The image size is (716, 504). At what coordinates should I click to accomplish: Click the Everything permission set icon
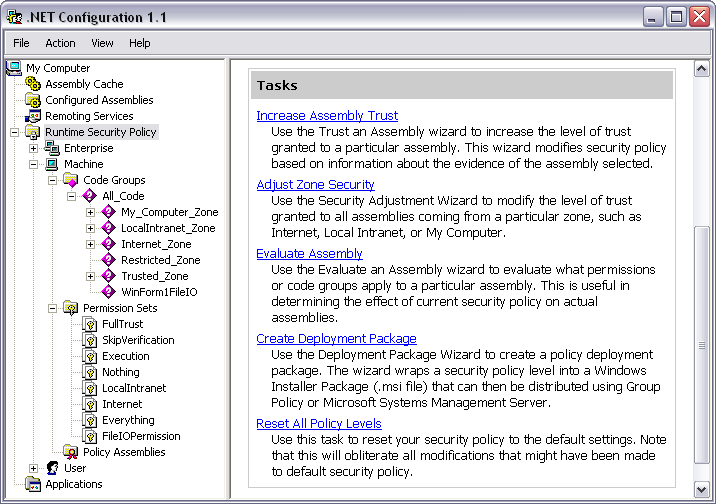[x=90, y=420]
